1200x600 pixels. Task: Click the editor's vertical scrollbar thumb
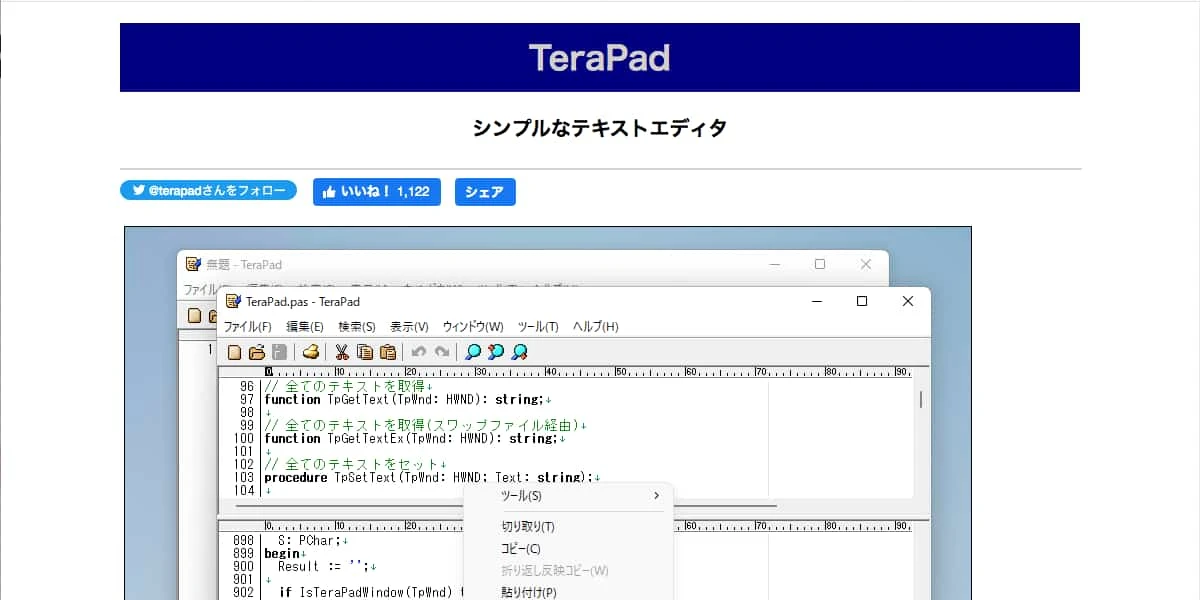pyautogui.click(x=920, y=400)
